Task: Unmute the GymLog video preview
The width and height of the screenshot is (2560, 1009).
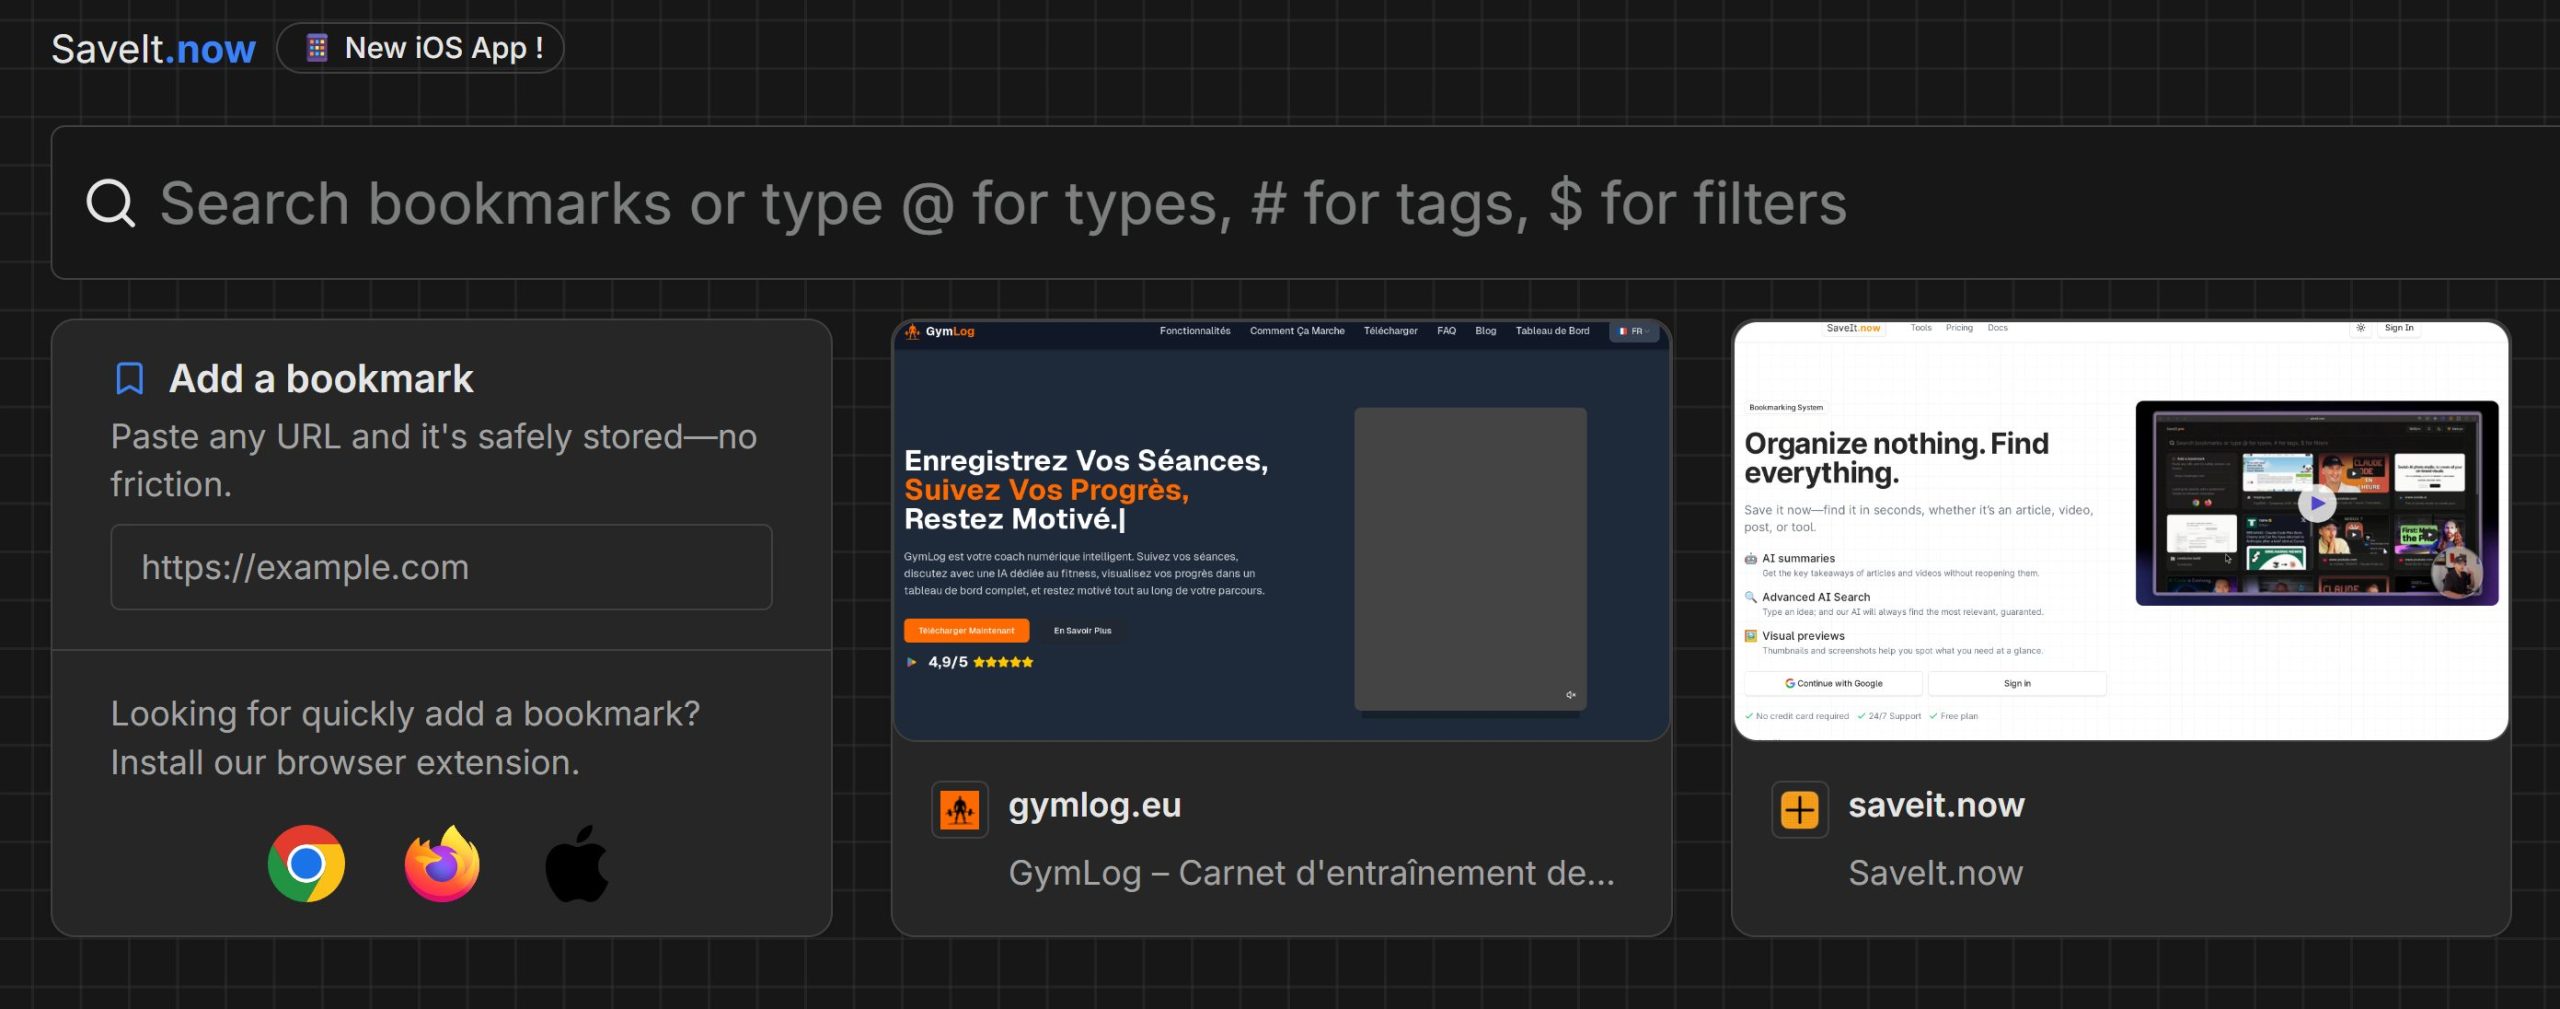Action: tap(1572, 696)
